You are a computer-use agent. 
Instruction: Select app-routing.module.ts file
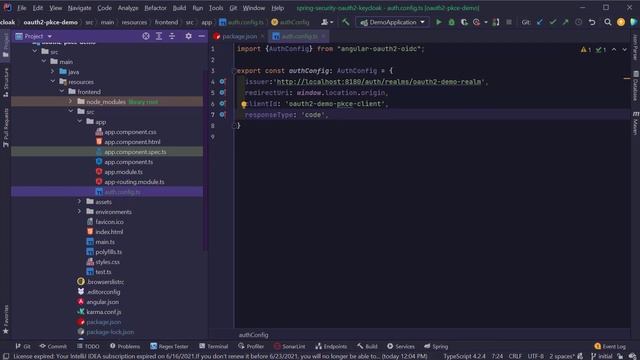pos(134,182)
